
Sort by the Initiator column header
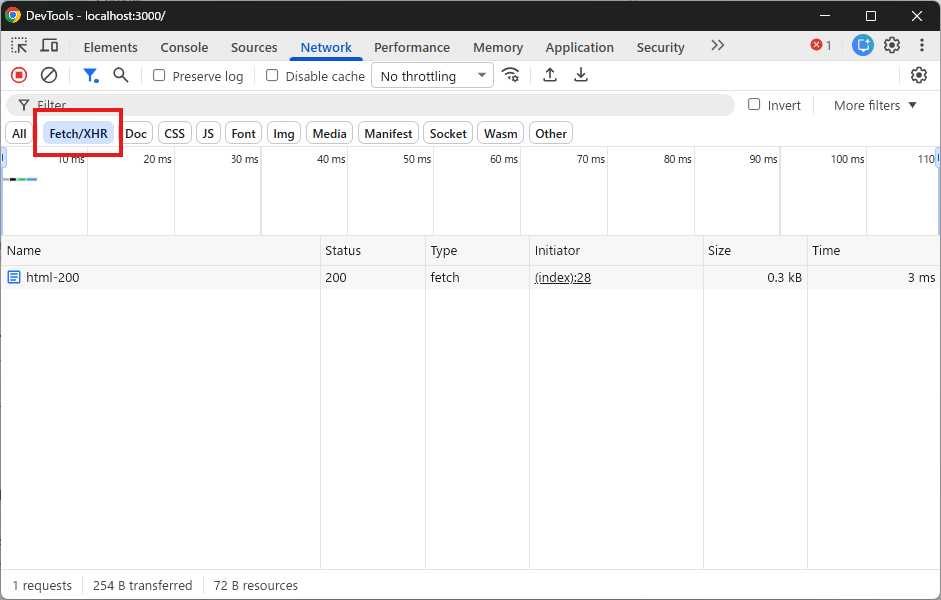point(616,251)
